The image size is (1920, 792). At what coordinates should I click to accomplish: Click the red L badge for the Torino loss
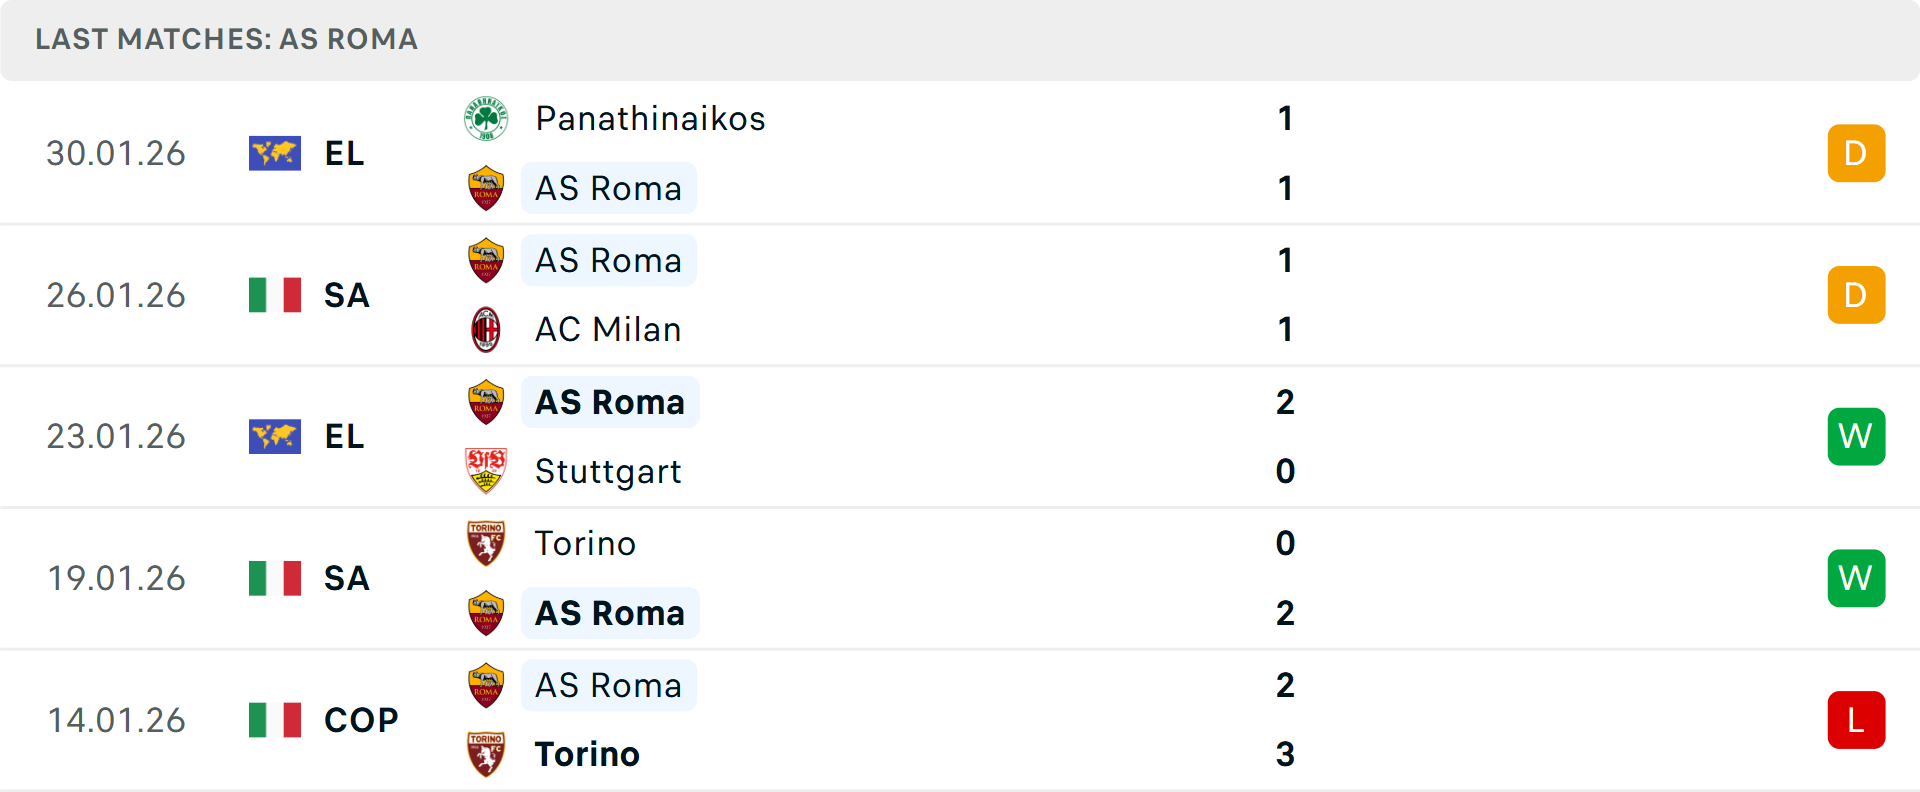coord(1856,720)
